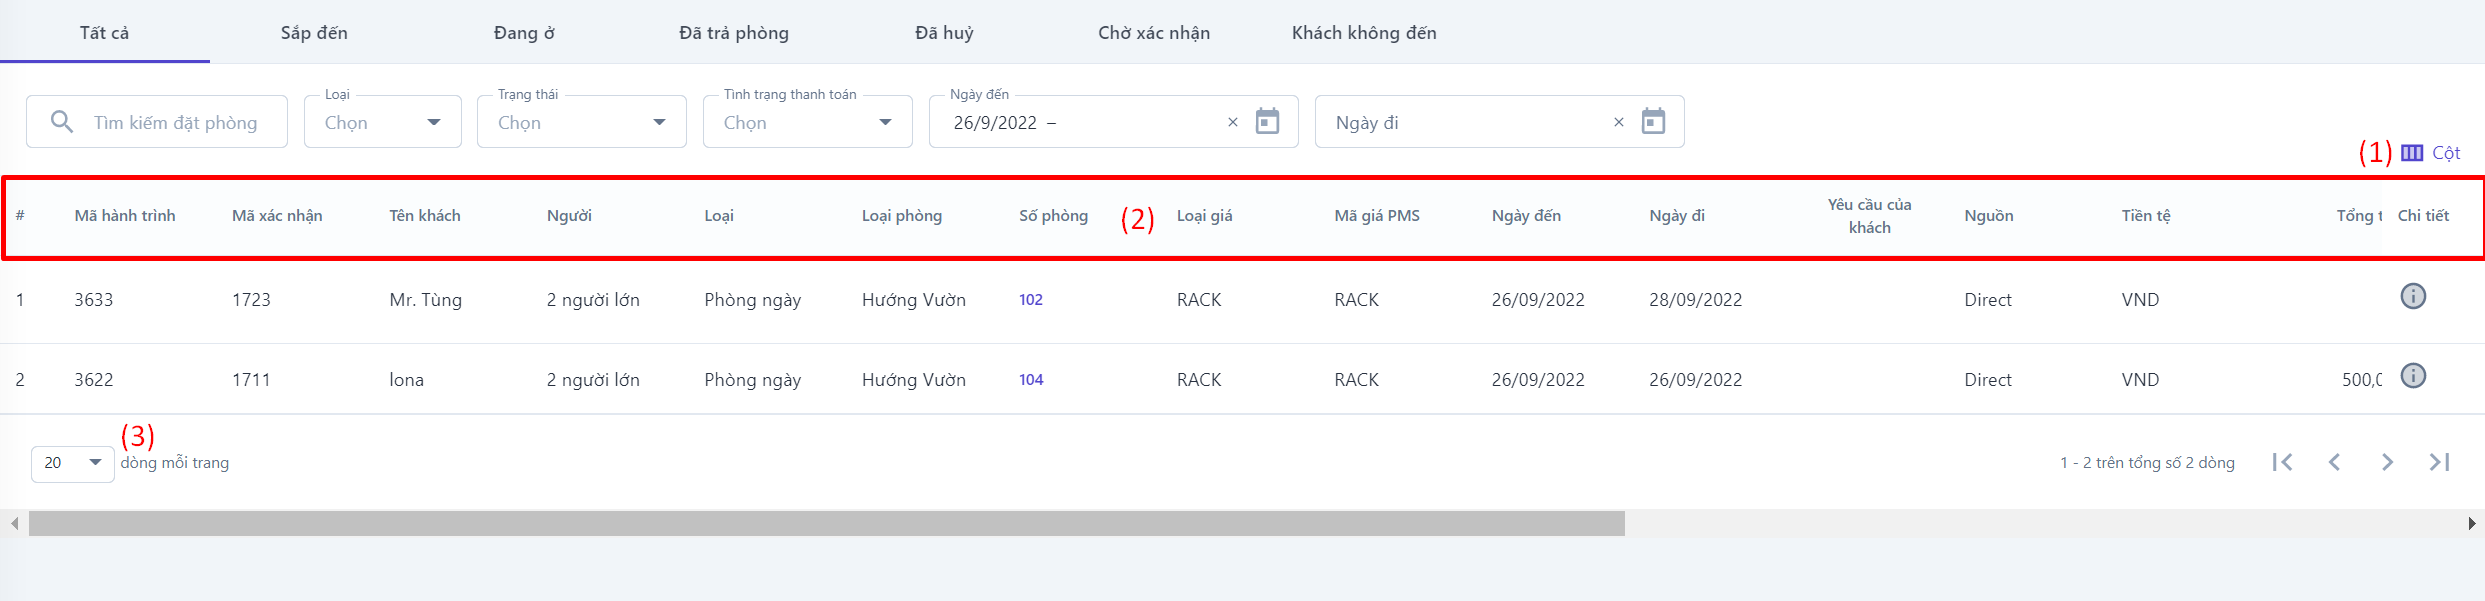Open the departure date calendar picker
2485x601 pixels.
pos(1653,122)
